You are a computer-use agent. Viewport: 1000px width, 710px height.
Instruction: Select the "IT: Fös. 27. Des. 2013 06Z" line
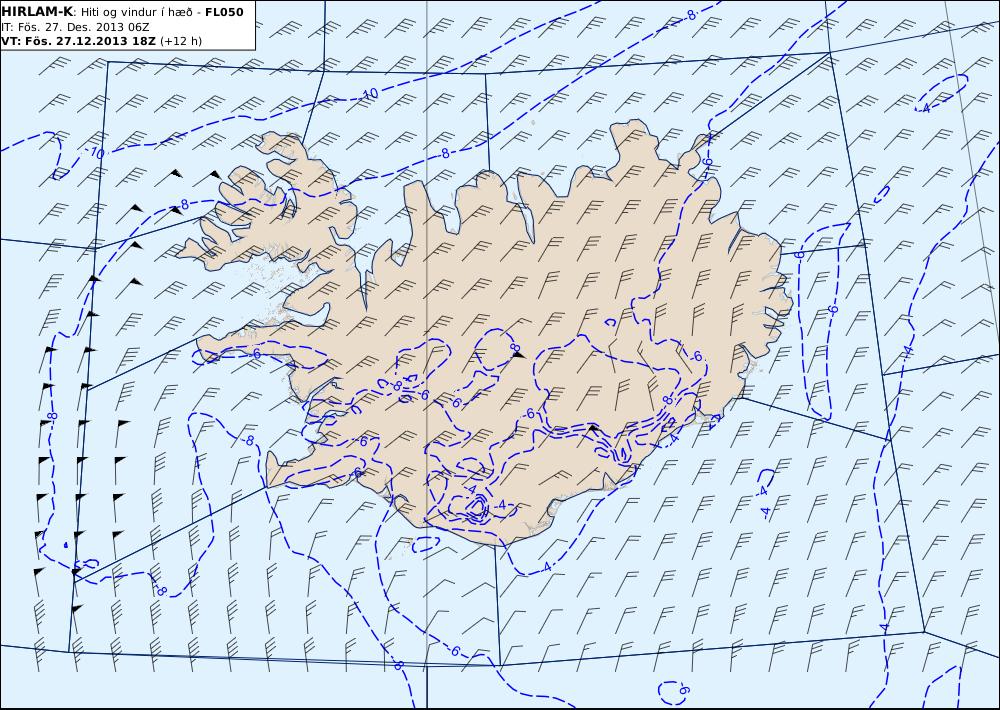[76, 27]
